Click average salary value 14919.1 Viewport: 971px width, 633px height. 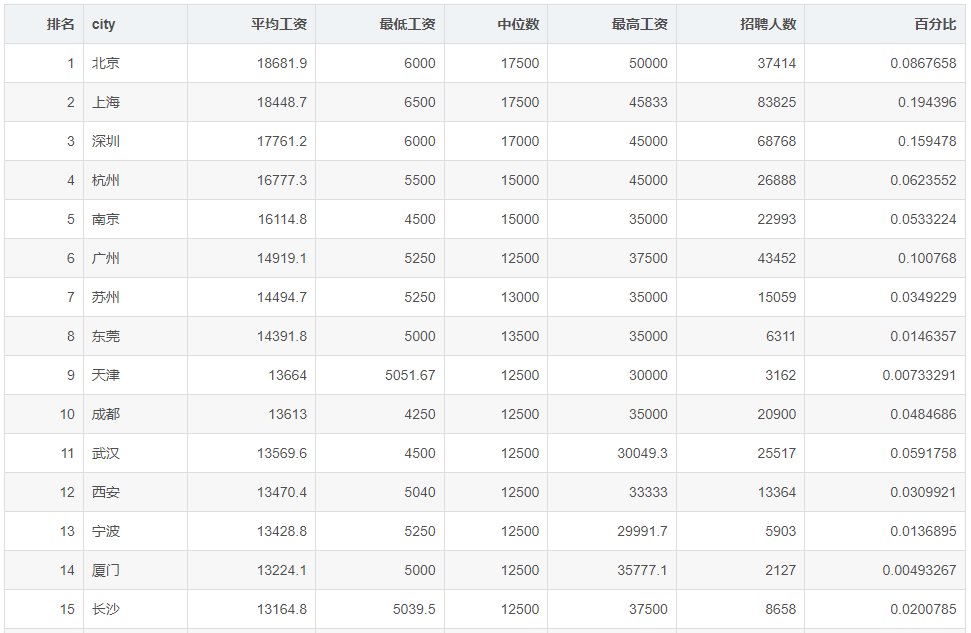click(282, 258)
